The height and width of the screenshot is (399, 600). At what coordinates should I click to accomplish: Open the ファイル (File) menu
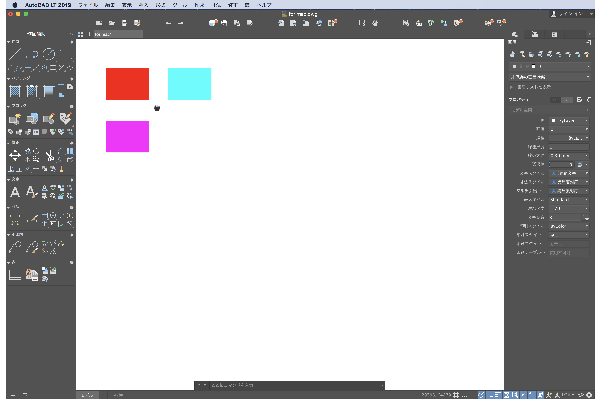click(88, 5)
